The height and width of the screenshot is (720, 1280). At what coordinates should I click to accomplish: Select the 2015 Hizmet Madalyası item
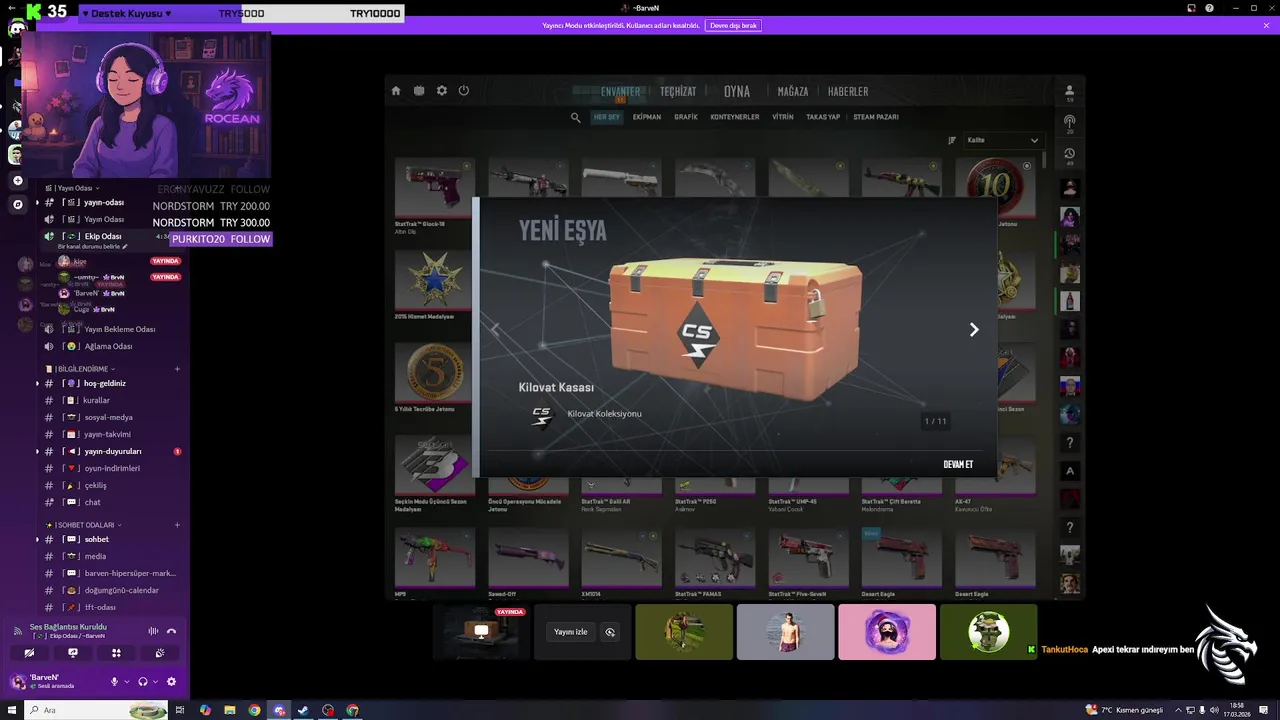pos(434,285)
